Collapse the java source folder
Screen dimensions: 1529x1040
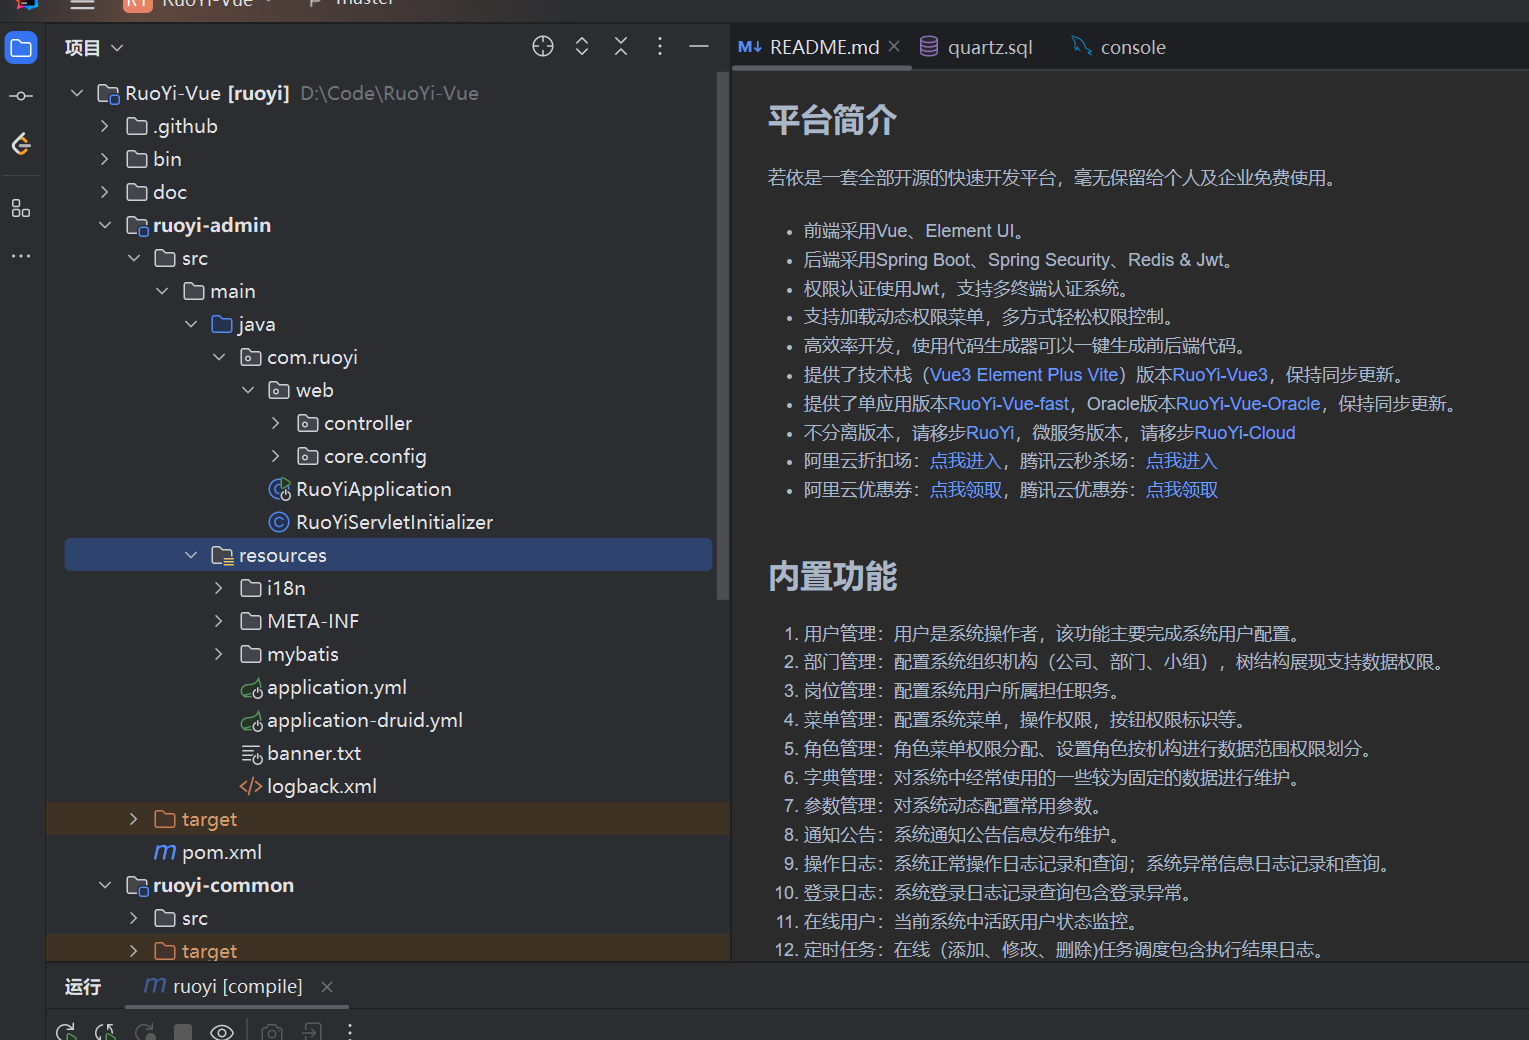coord(191,324)
